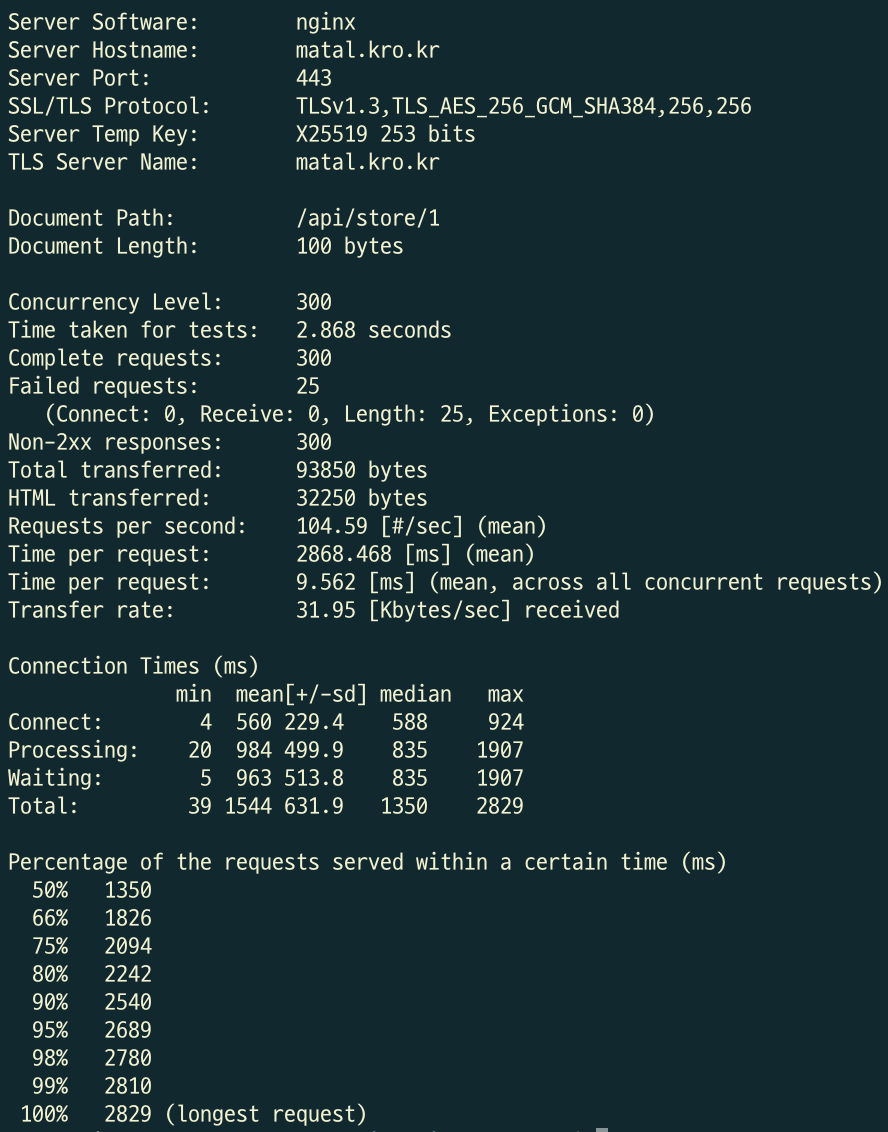Viewport: 888px width, 1132px height.
Task: Click the 2.868 seconds test duration
Action: (373, 330)
